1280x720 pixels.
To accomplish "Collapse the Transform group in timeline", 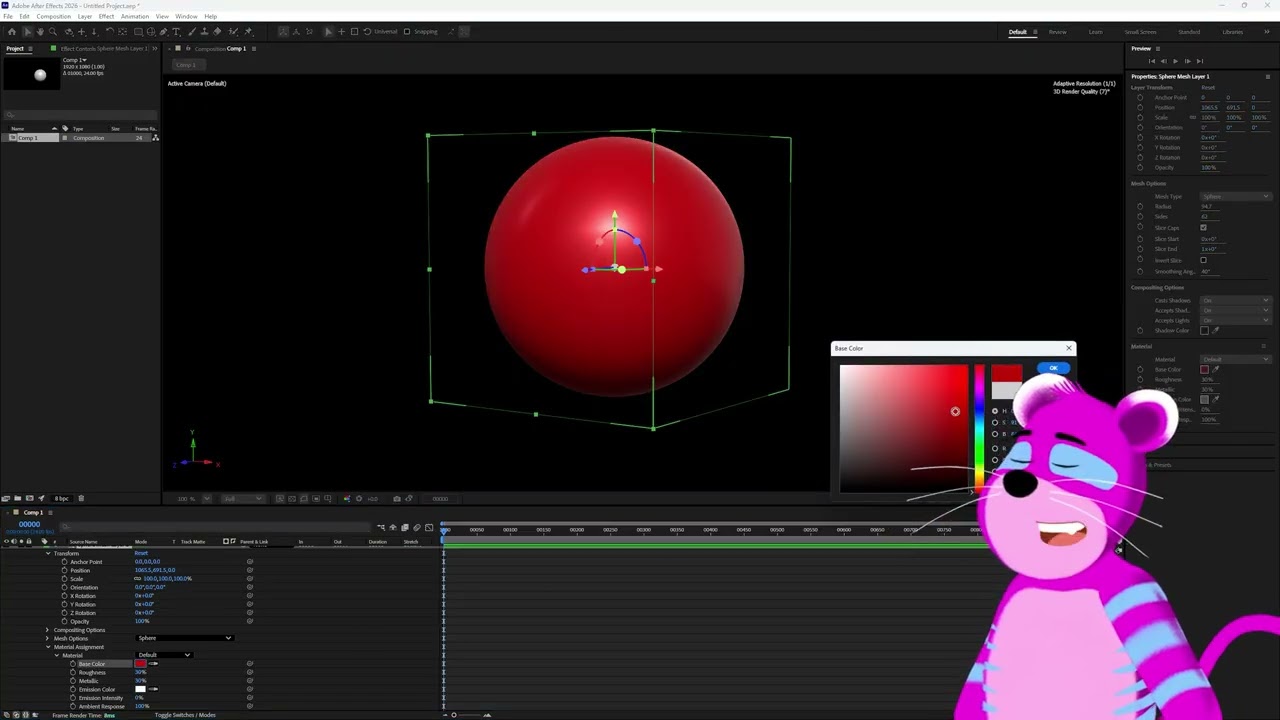I will tap(48, 553).
